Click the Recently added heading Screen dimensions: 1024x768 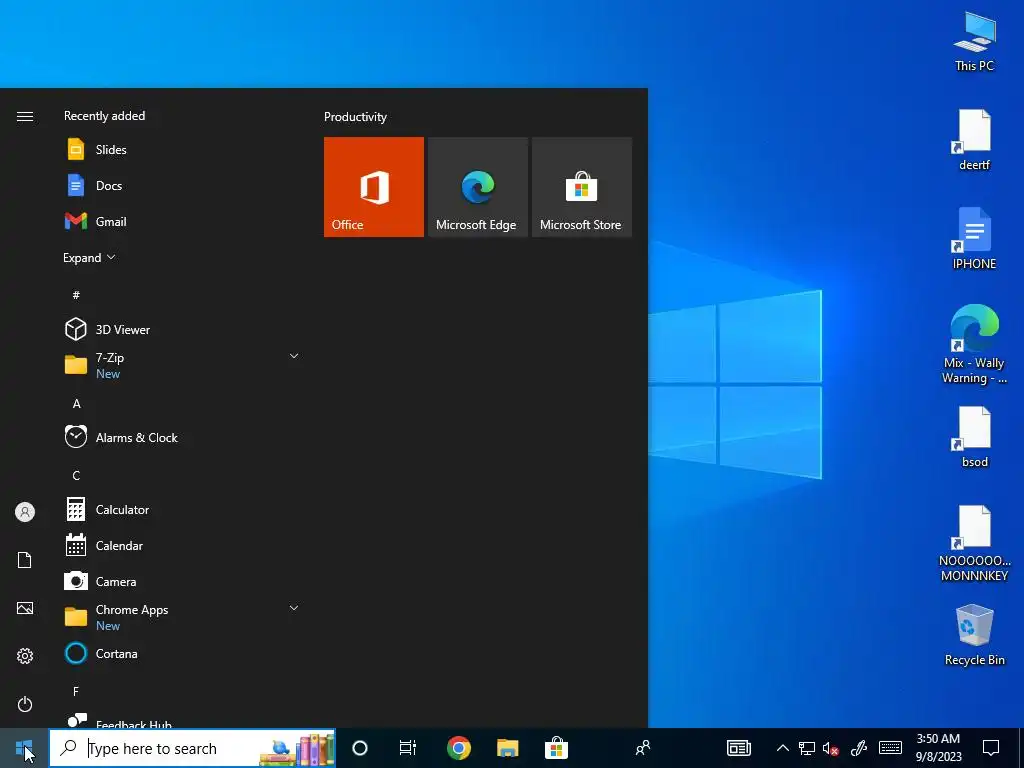pyautogui.click(x=104, y=116)
